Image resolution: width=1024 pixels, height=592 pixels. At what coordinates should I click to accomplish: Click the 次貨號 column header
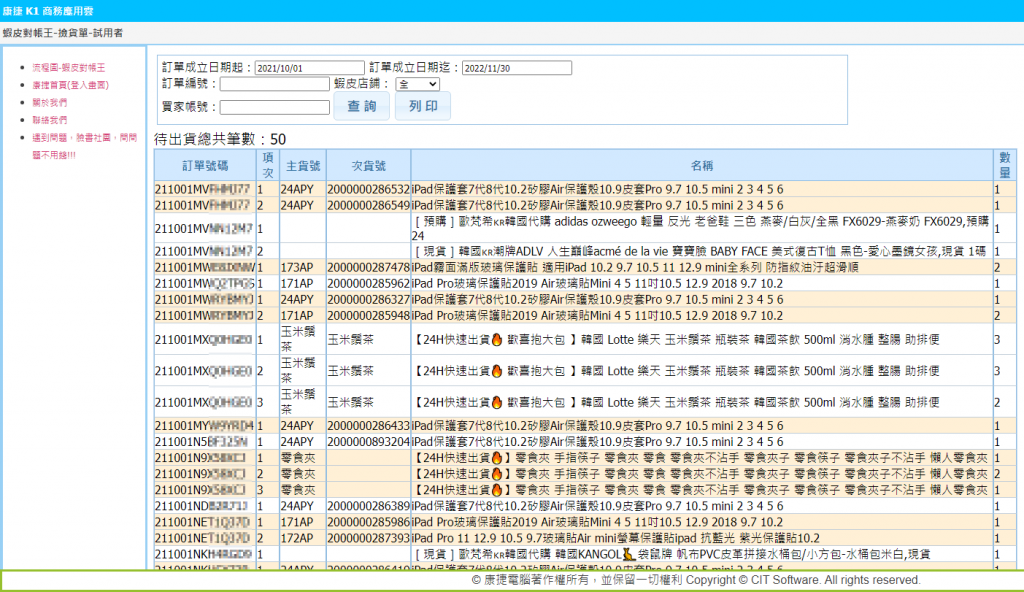pos(368,165)
